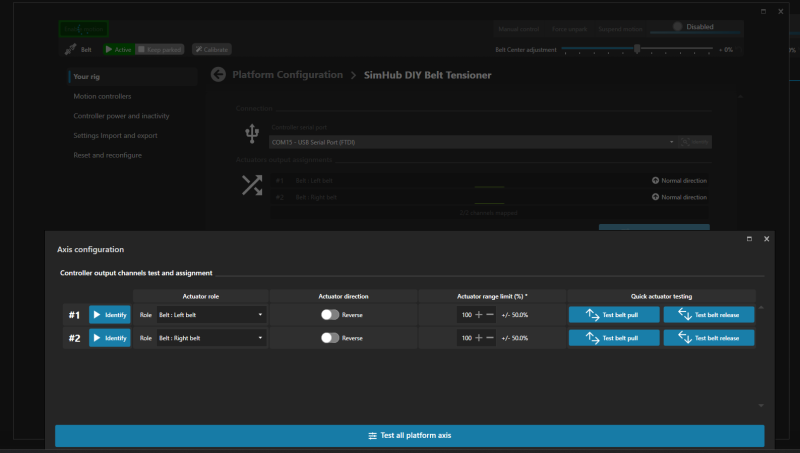This screenshot has height=453, width=800.
Task: Close the main SimHub window
Action: point(781,11)
